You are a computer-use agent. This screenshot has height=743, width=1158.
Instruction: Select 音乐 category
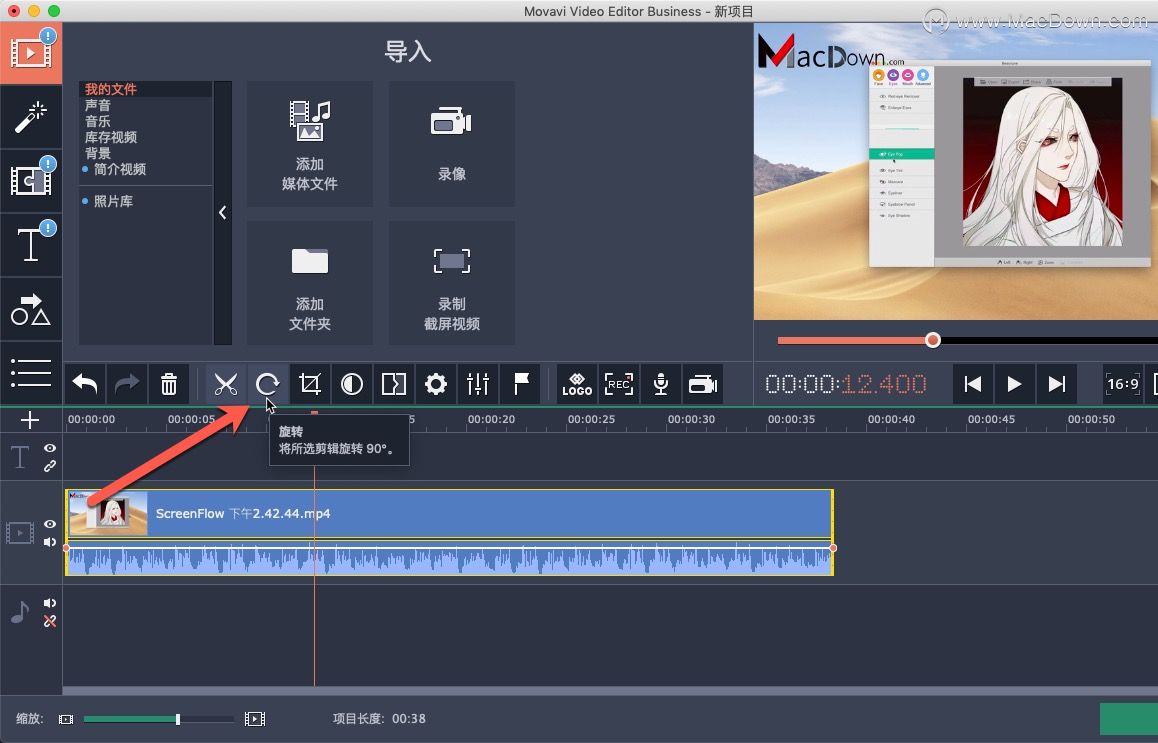tap(97, 121)
